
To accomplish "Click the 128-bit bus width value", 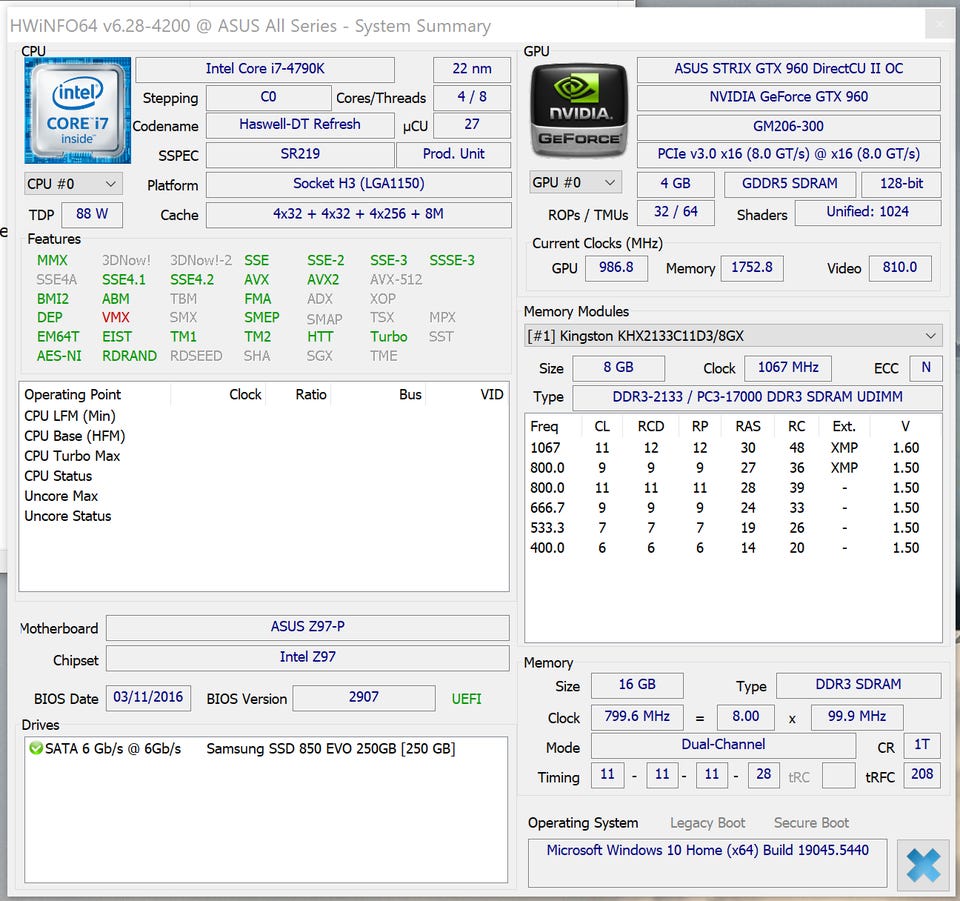I will [x=901, y=184].
